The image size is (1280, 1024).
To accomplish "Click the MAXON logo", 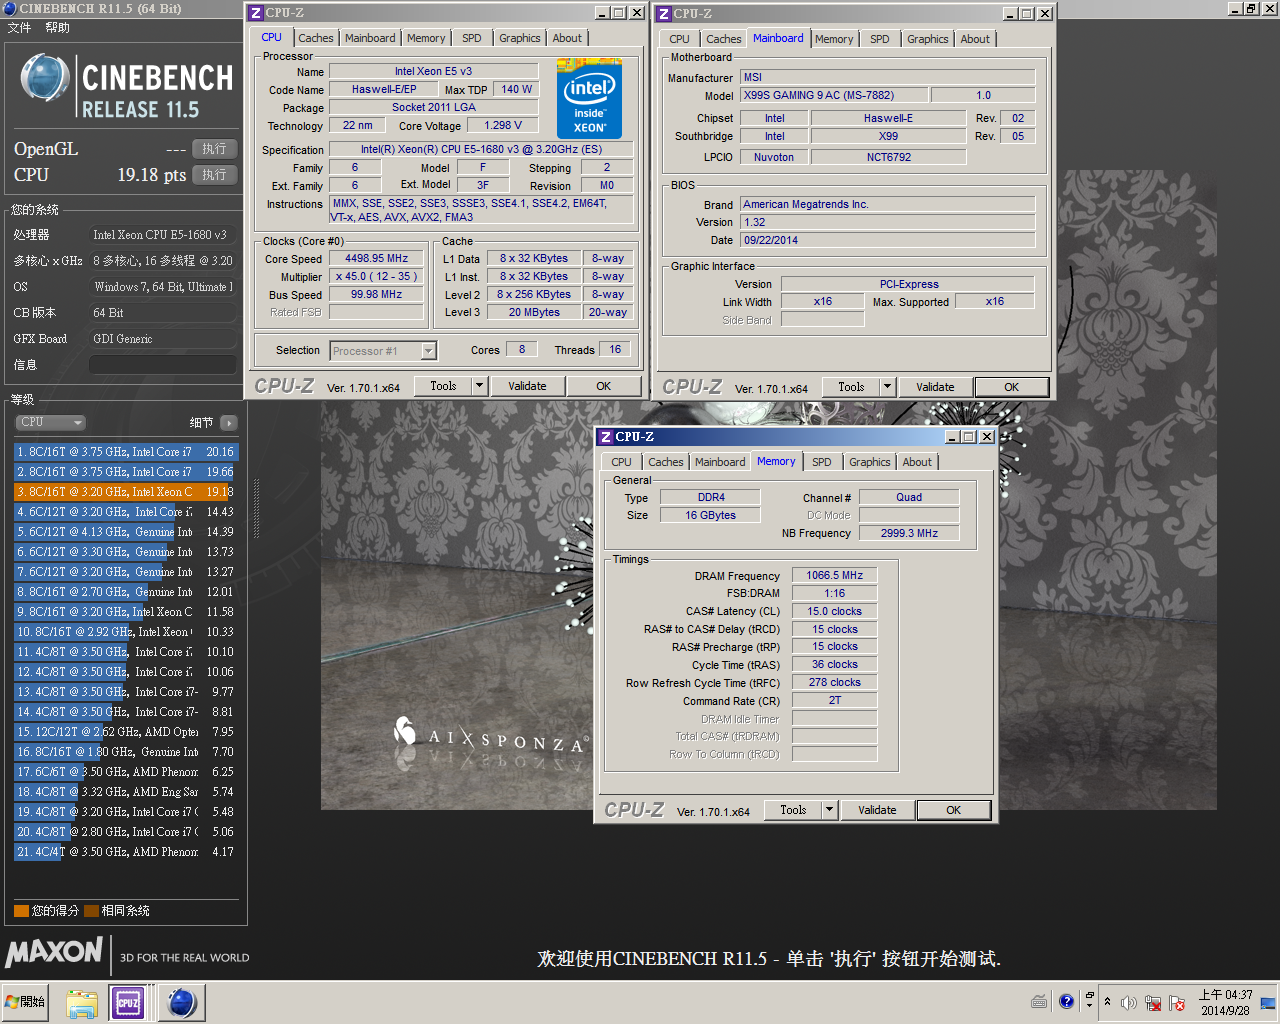I will pos(54,952).
